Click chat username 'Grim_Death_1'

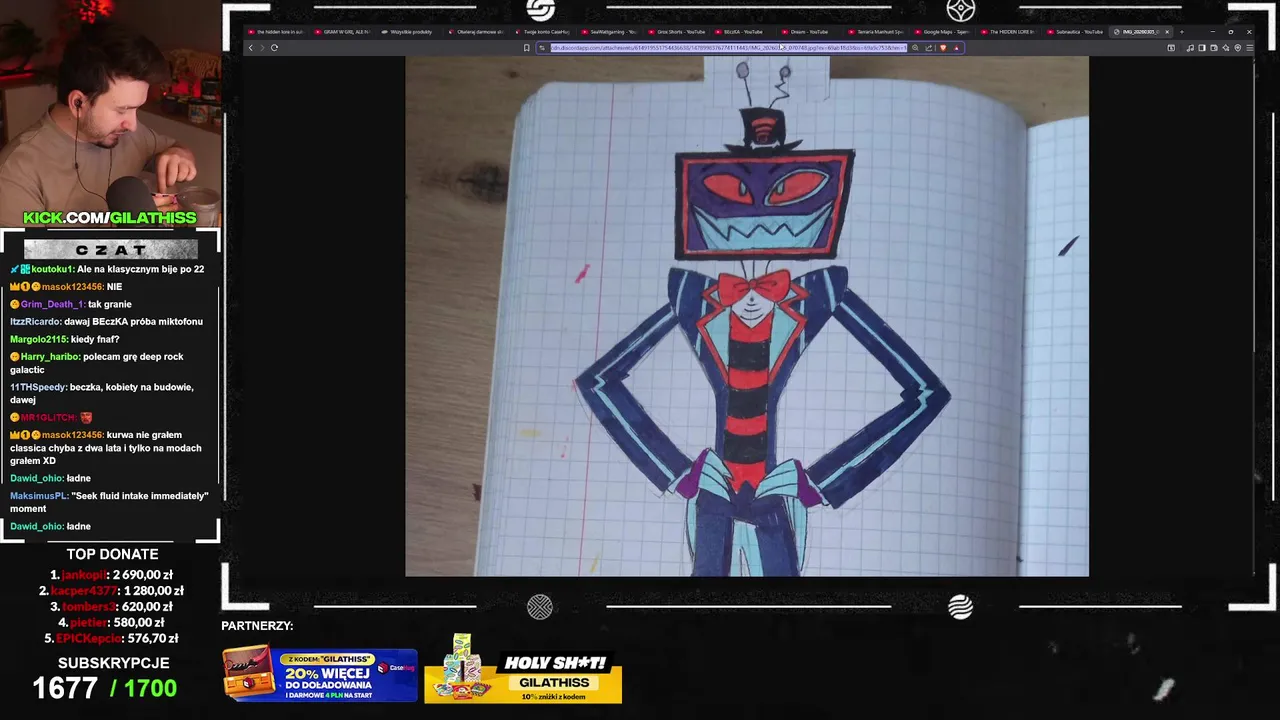coord(52,304)
